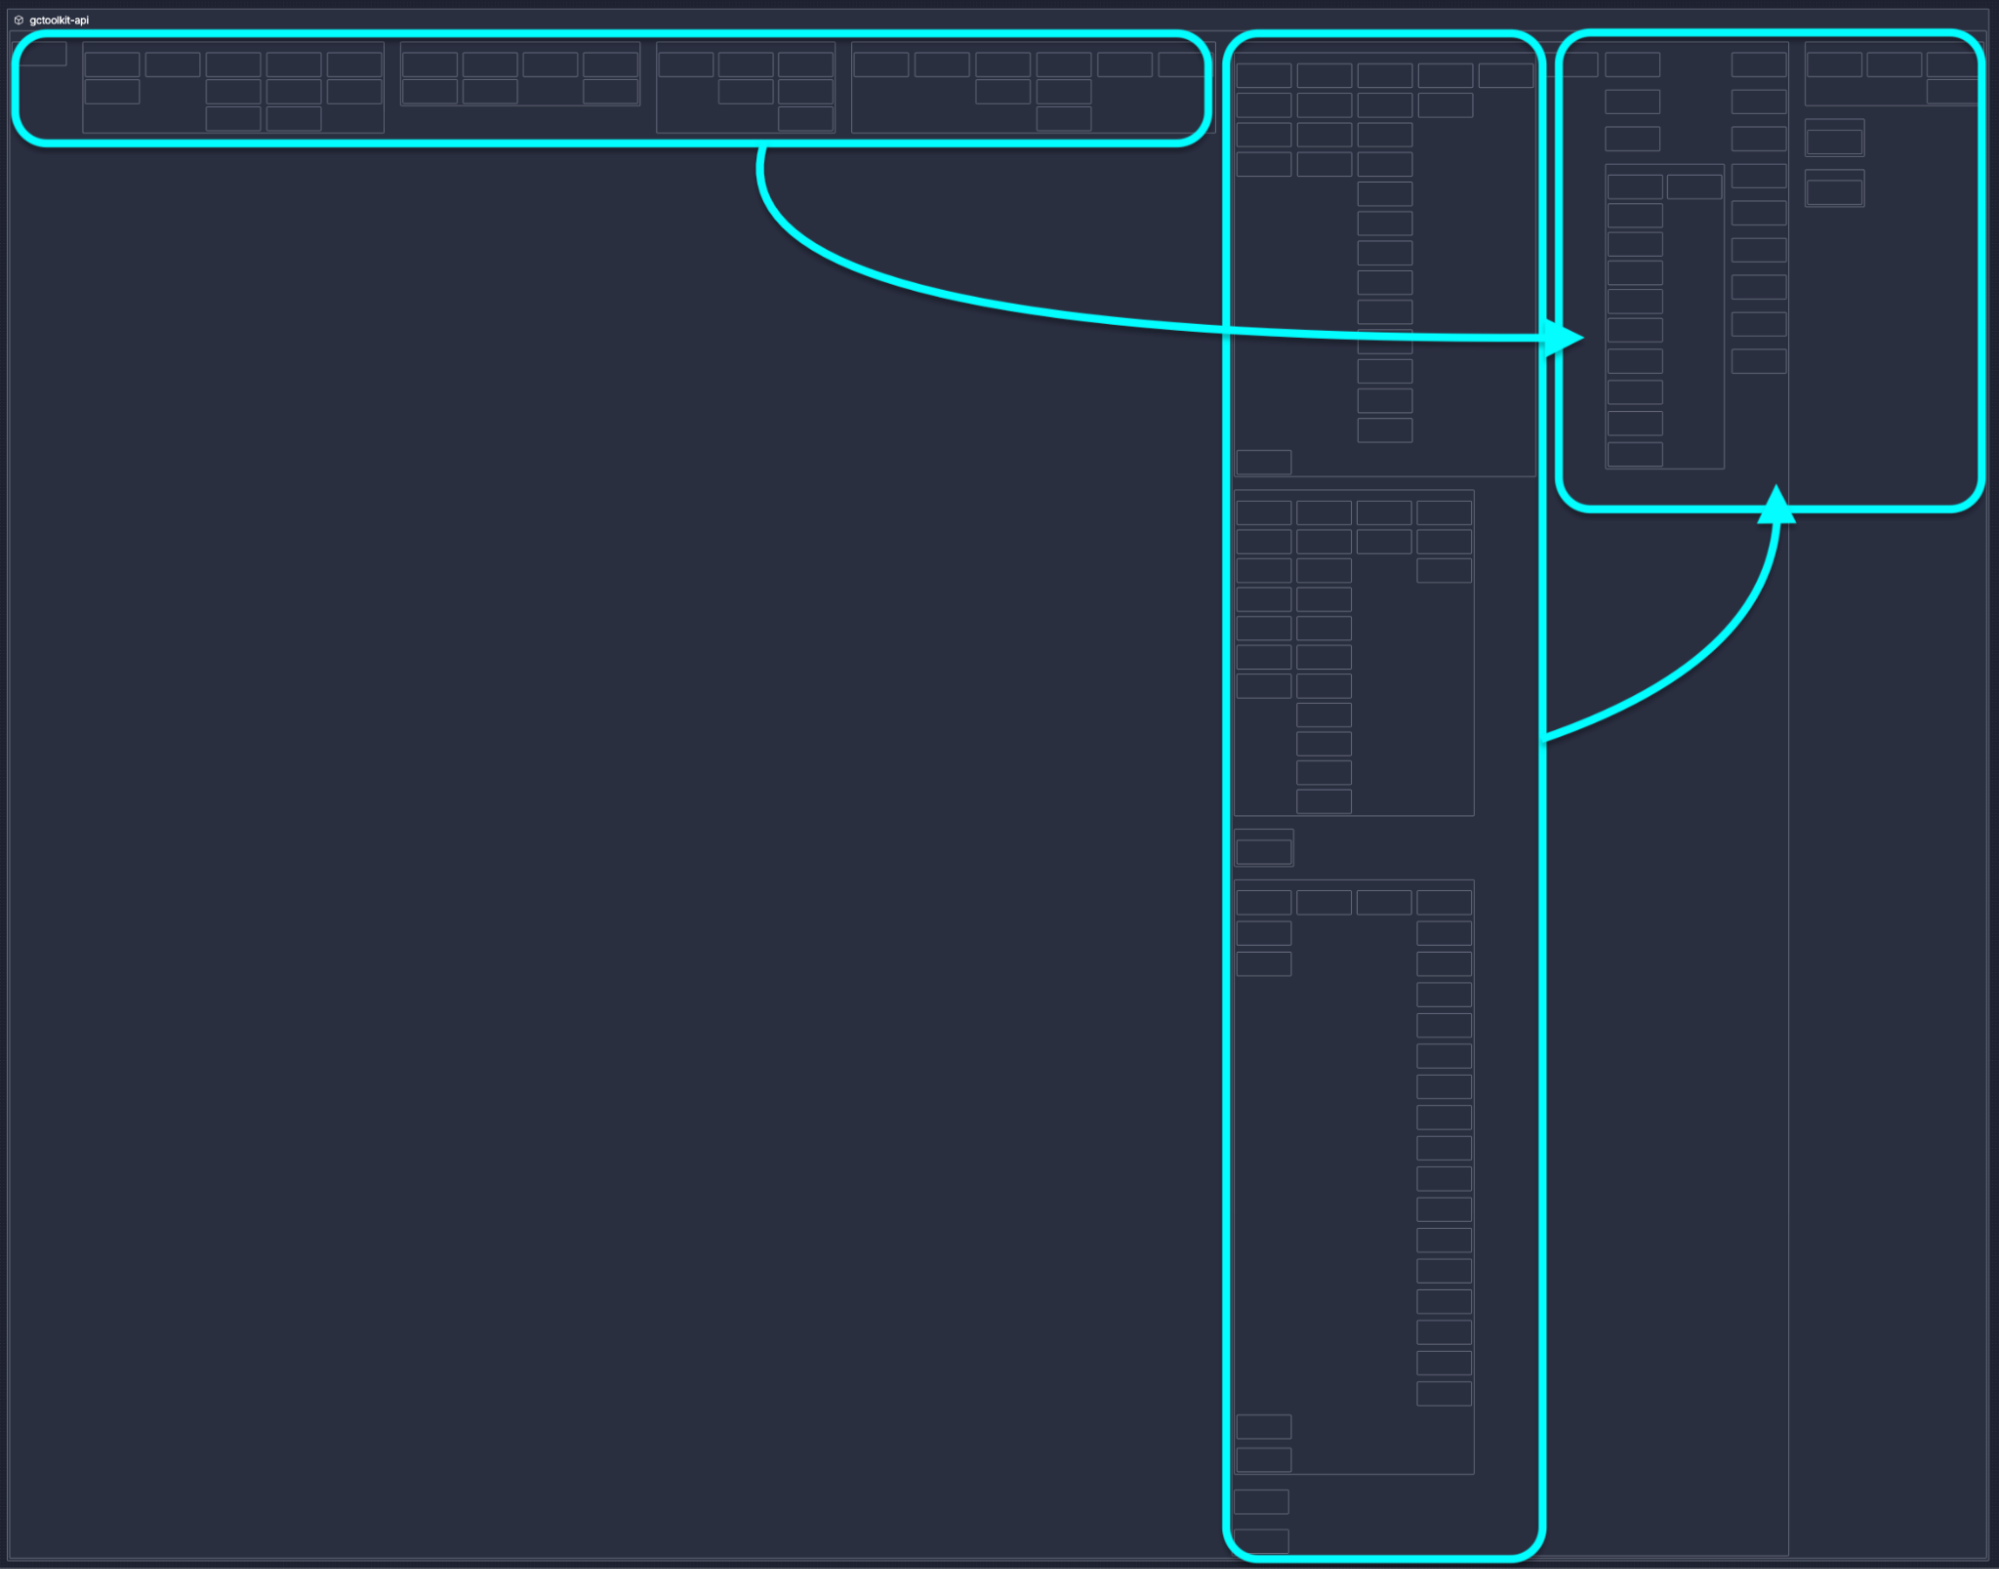Click the top-left box of the tall column's first group

click(1264, 75)
